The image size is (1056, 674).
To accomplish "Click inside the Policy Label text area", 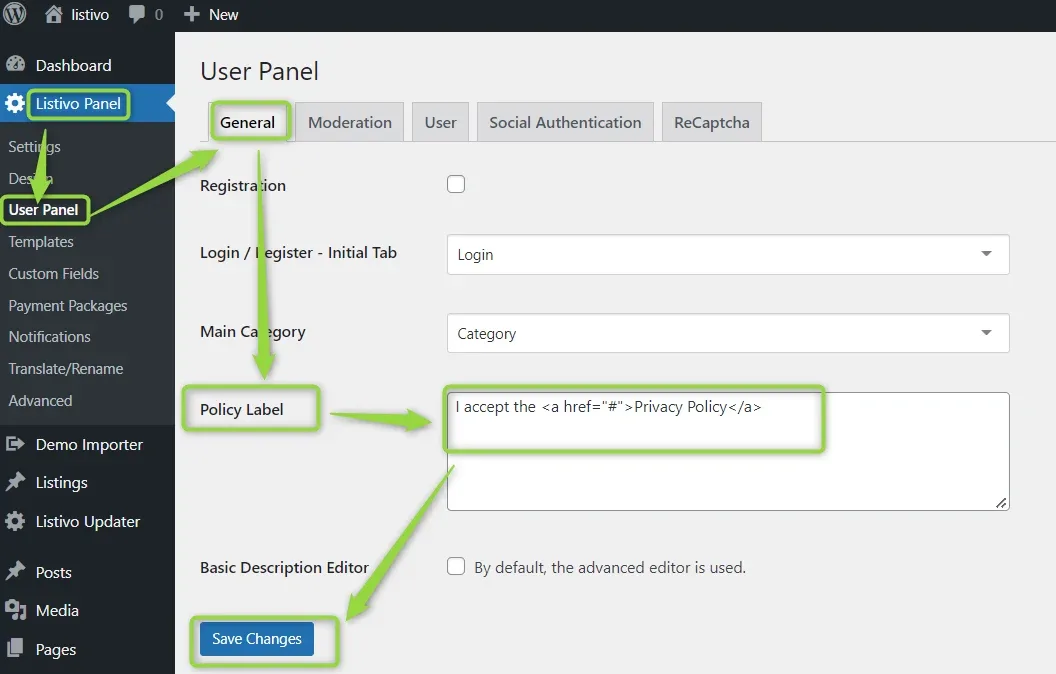I will (728, 451).
